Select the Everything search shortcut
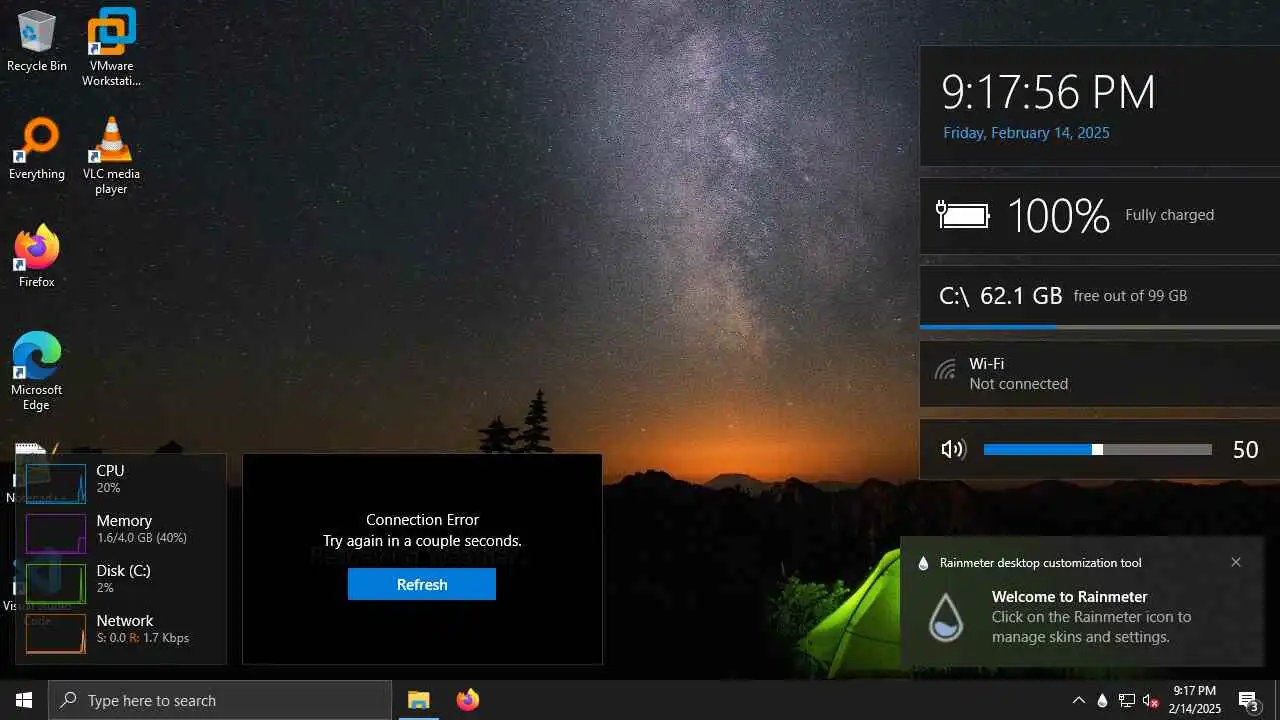1280x720 pixels. coord(37,149)
